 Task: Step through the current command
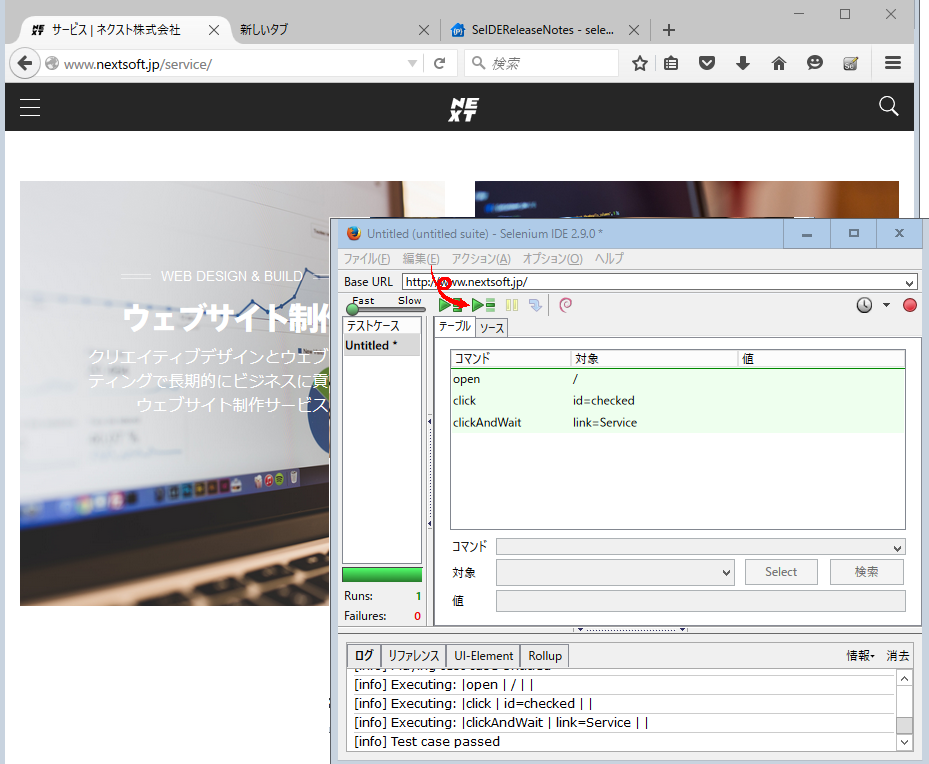pos(535,305)
